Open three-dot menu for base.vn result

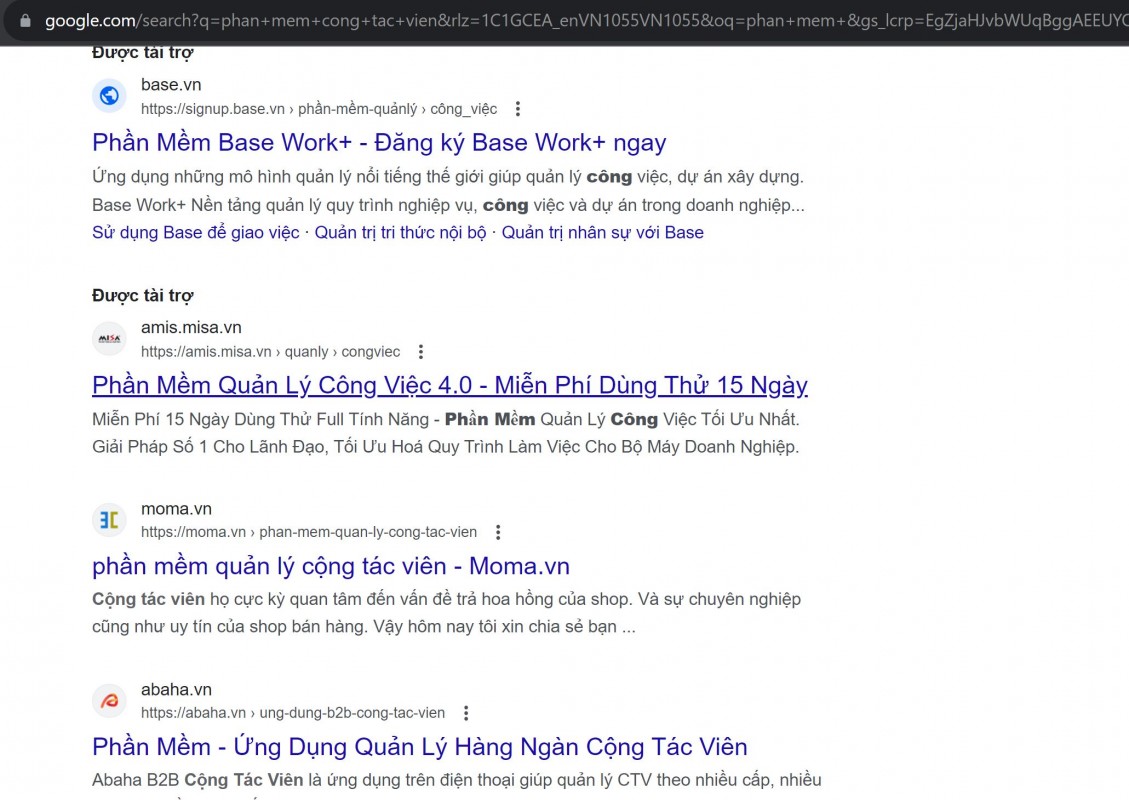(x=518, y=109)
